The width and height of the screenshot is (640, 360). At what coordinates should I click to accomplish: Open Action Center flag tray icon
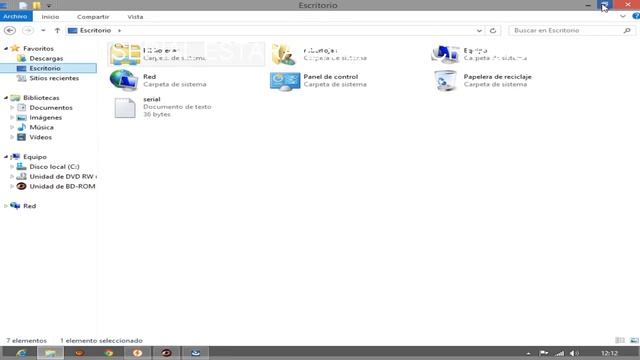544,353
